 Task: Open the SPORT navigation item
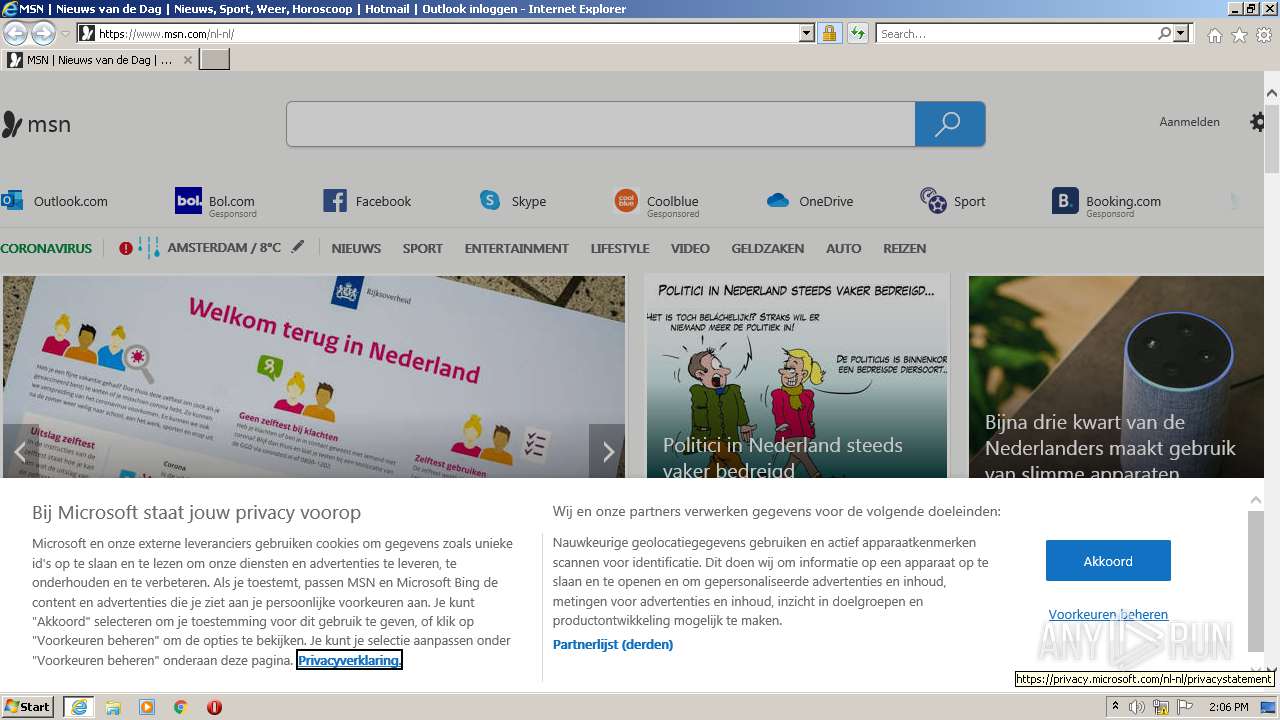click(423, 248)
